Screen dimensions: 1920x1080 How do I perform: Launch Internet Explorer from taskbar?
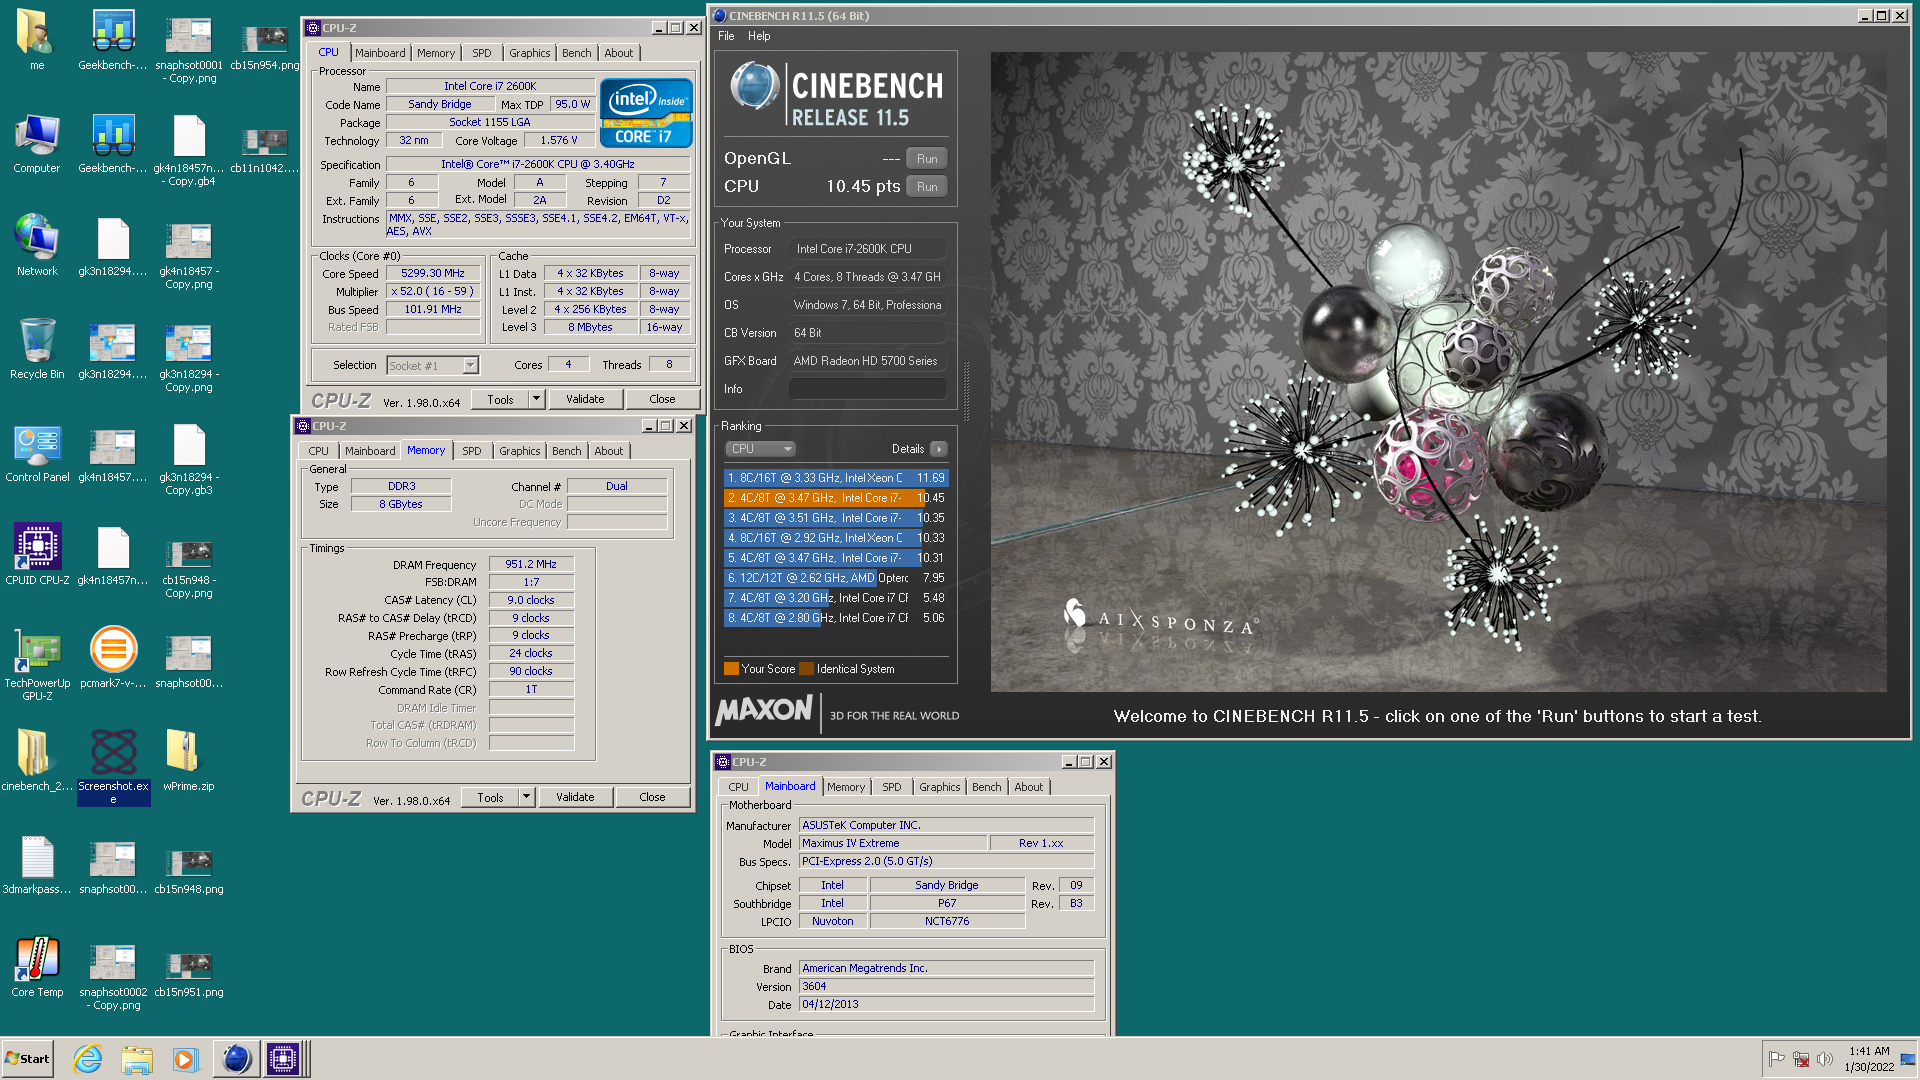point(88,1059)
